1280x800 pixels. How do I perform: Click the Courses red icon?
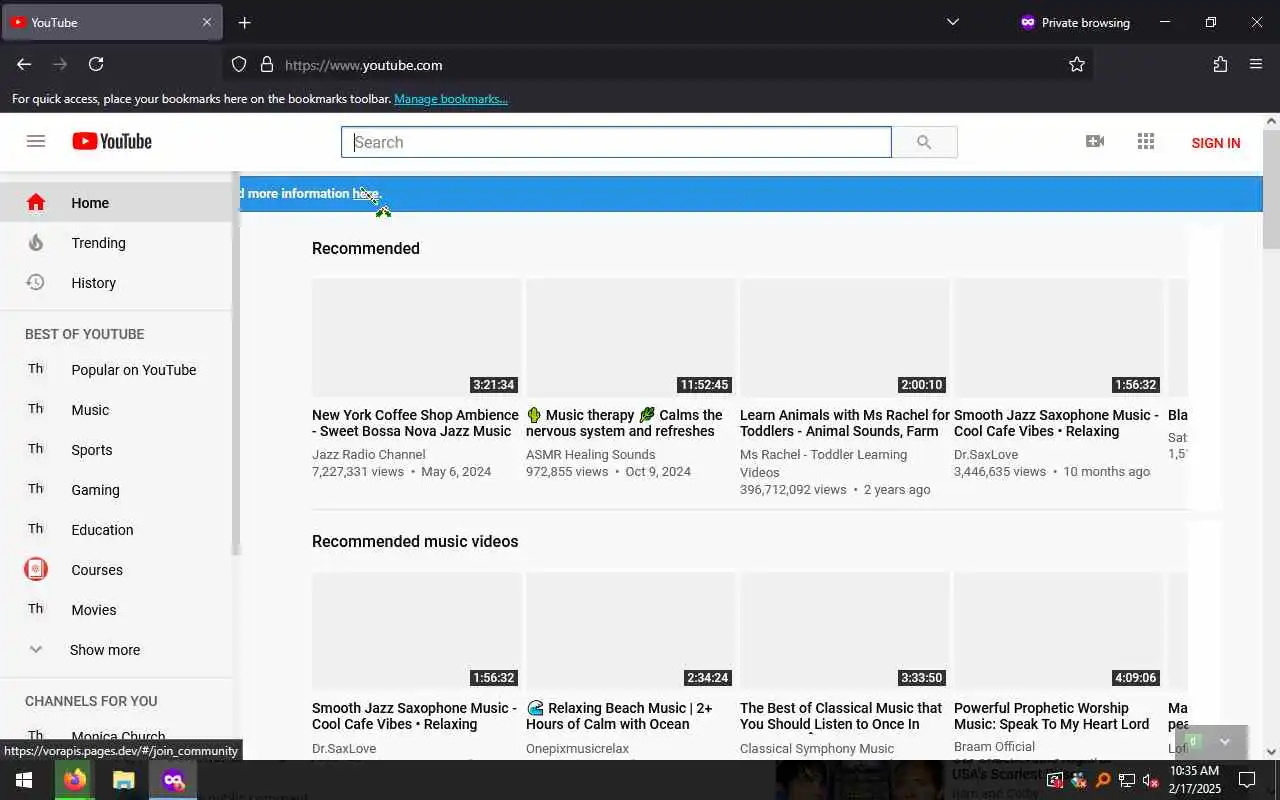[36, 569]
